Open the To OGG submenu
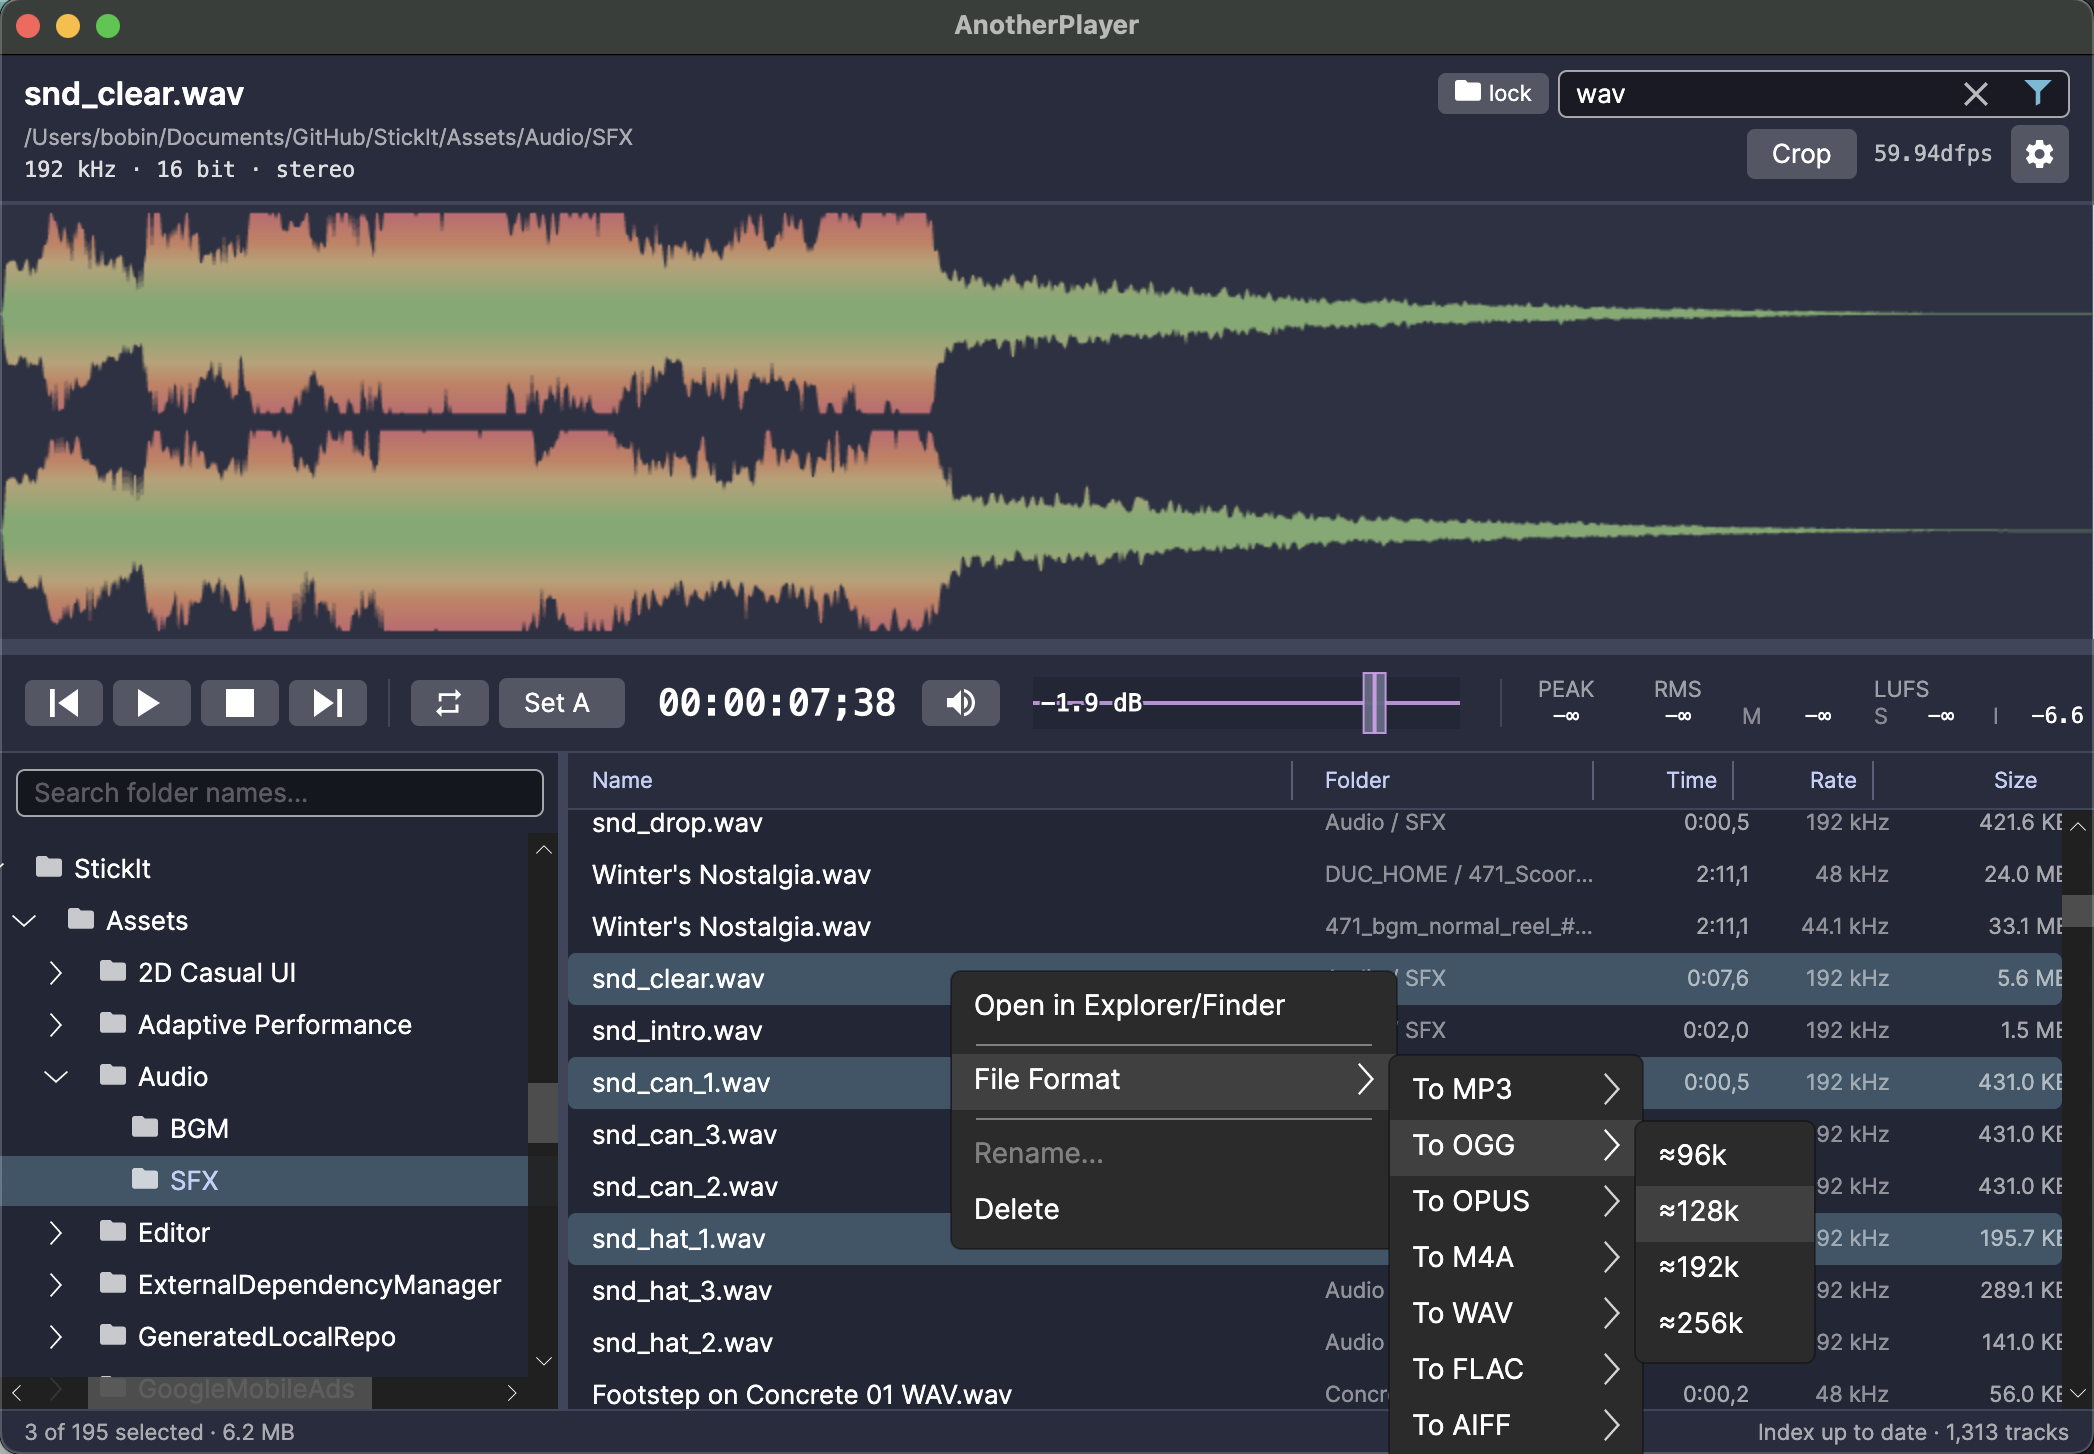Image resolution: width=2094 pixels, height=1454 pixels. pos(1515,1145)
